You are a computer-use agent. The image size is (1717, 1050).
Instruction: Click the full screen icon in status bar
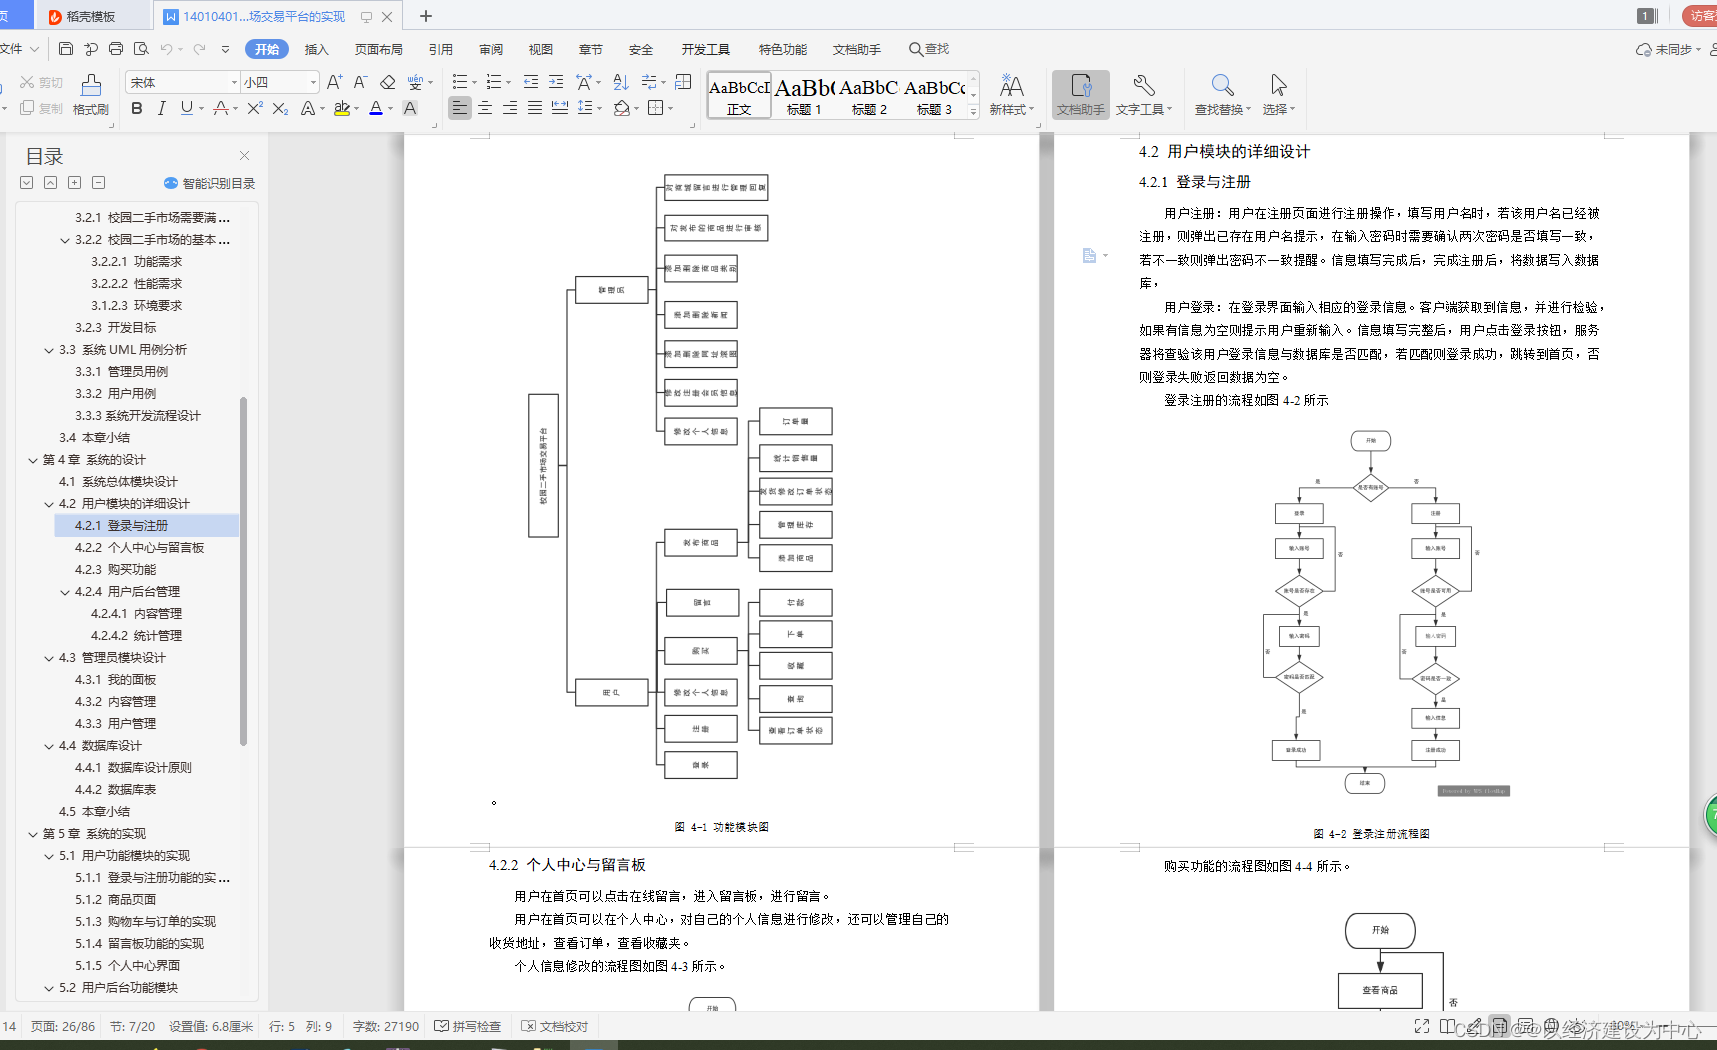1422,1026
